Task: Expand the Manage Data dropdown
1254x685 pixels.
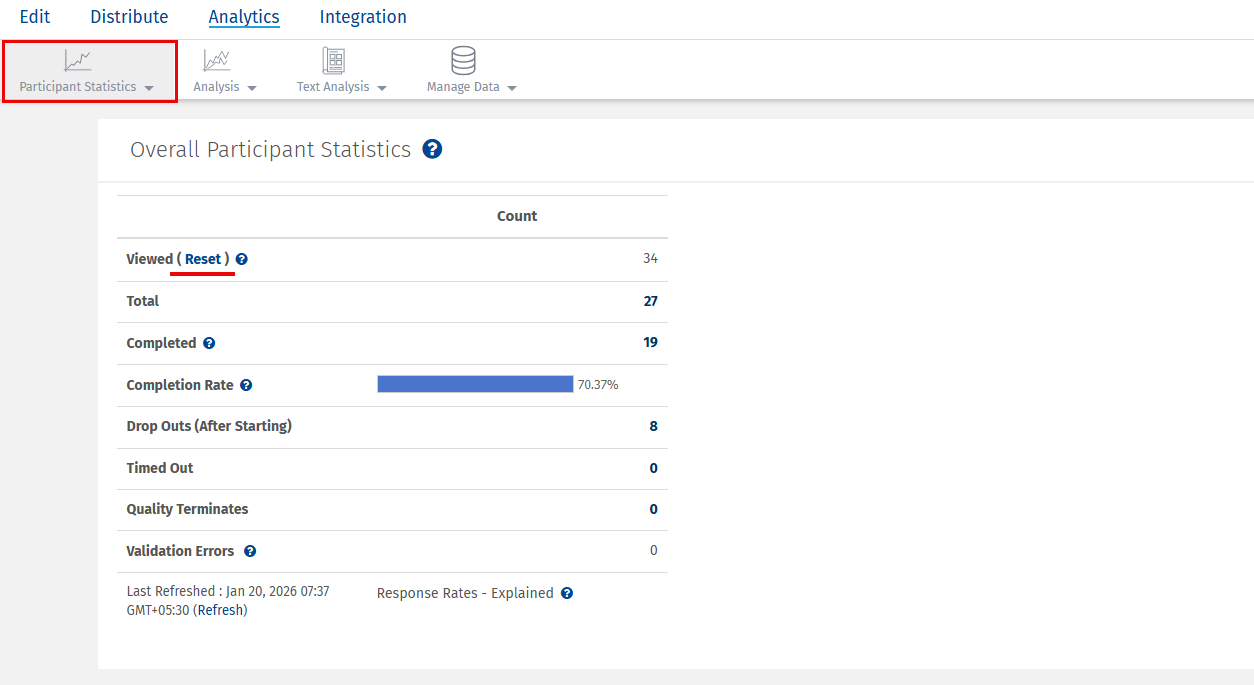Action: 512,87
